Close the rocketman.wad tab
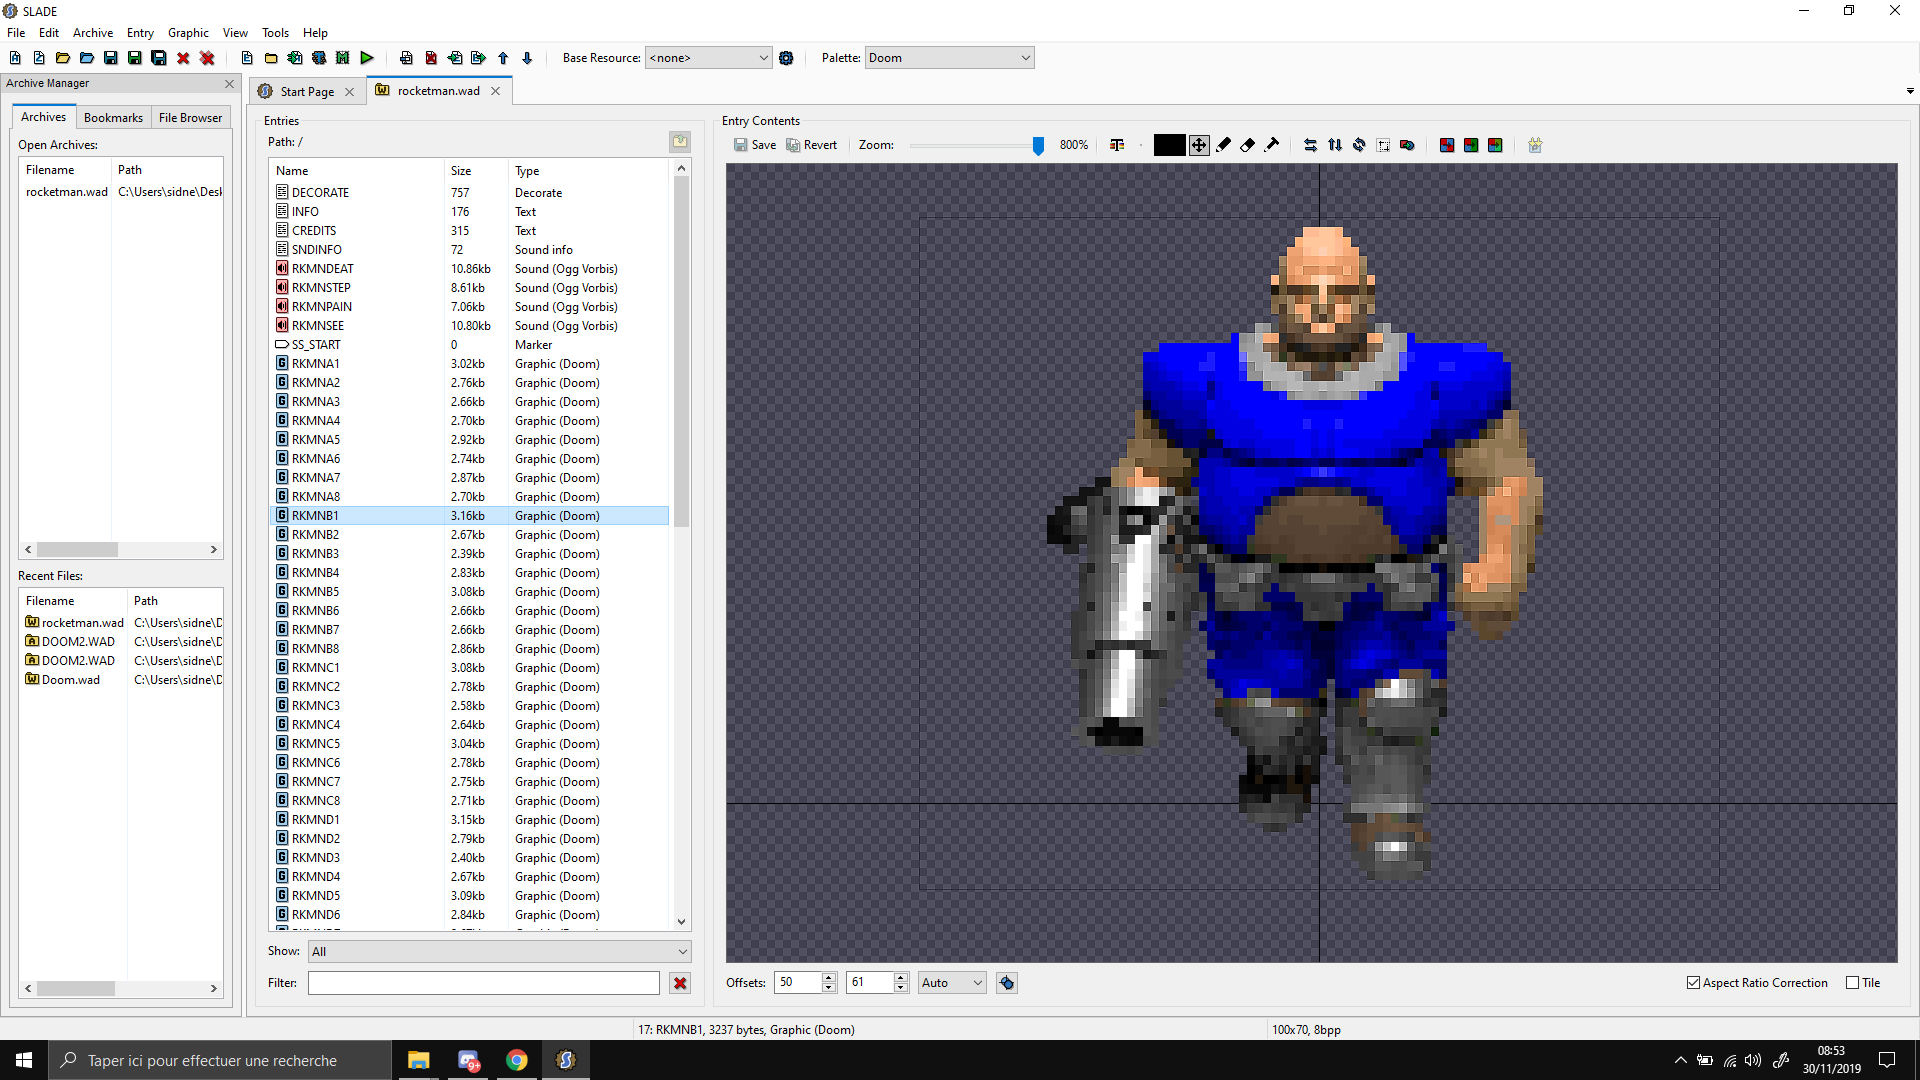 click(495, 91)
